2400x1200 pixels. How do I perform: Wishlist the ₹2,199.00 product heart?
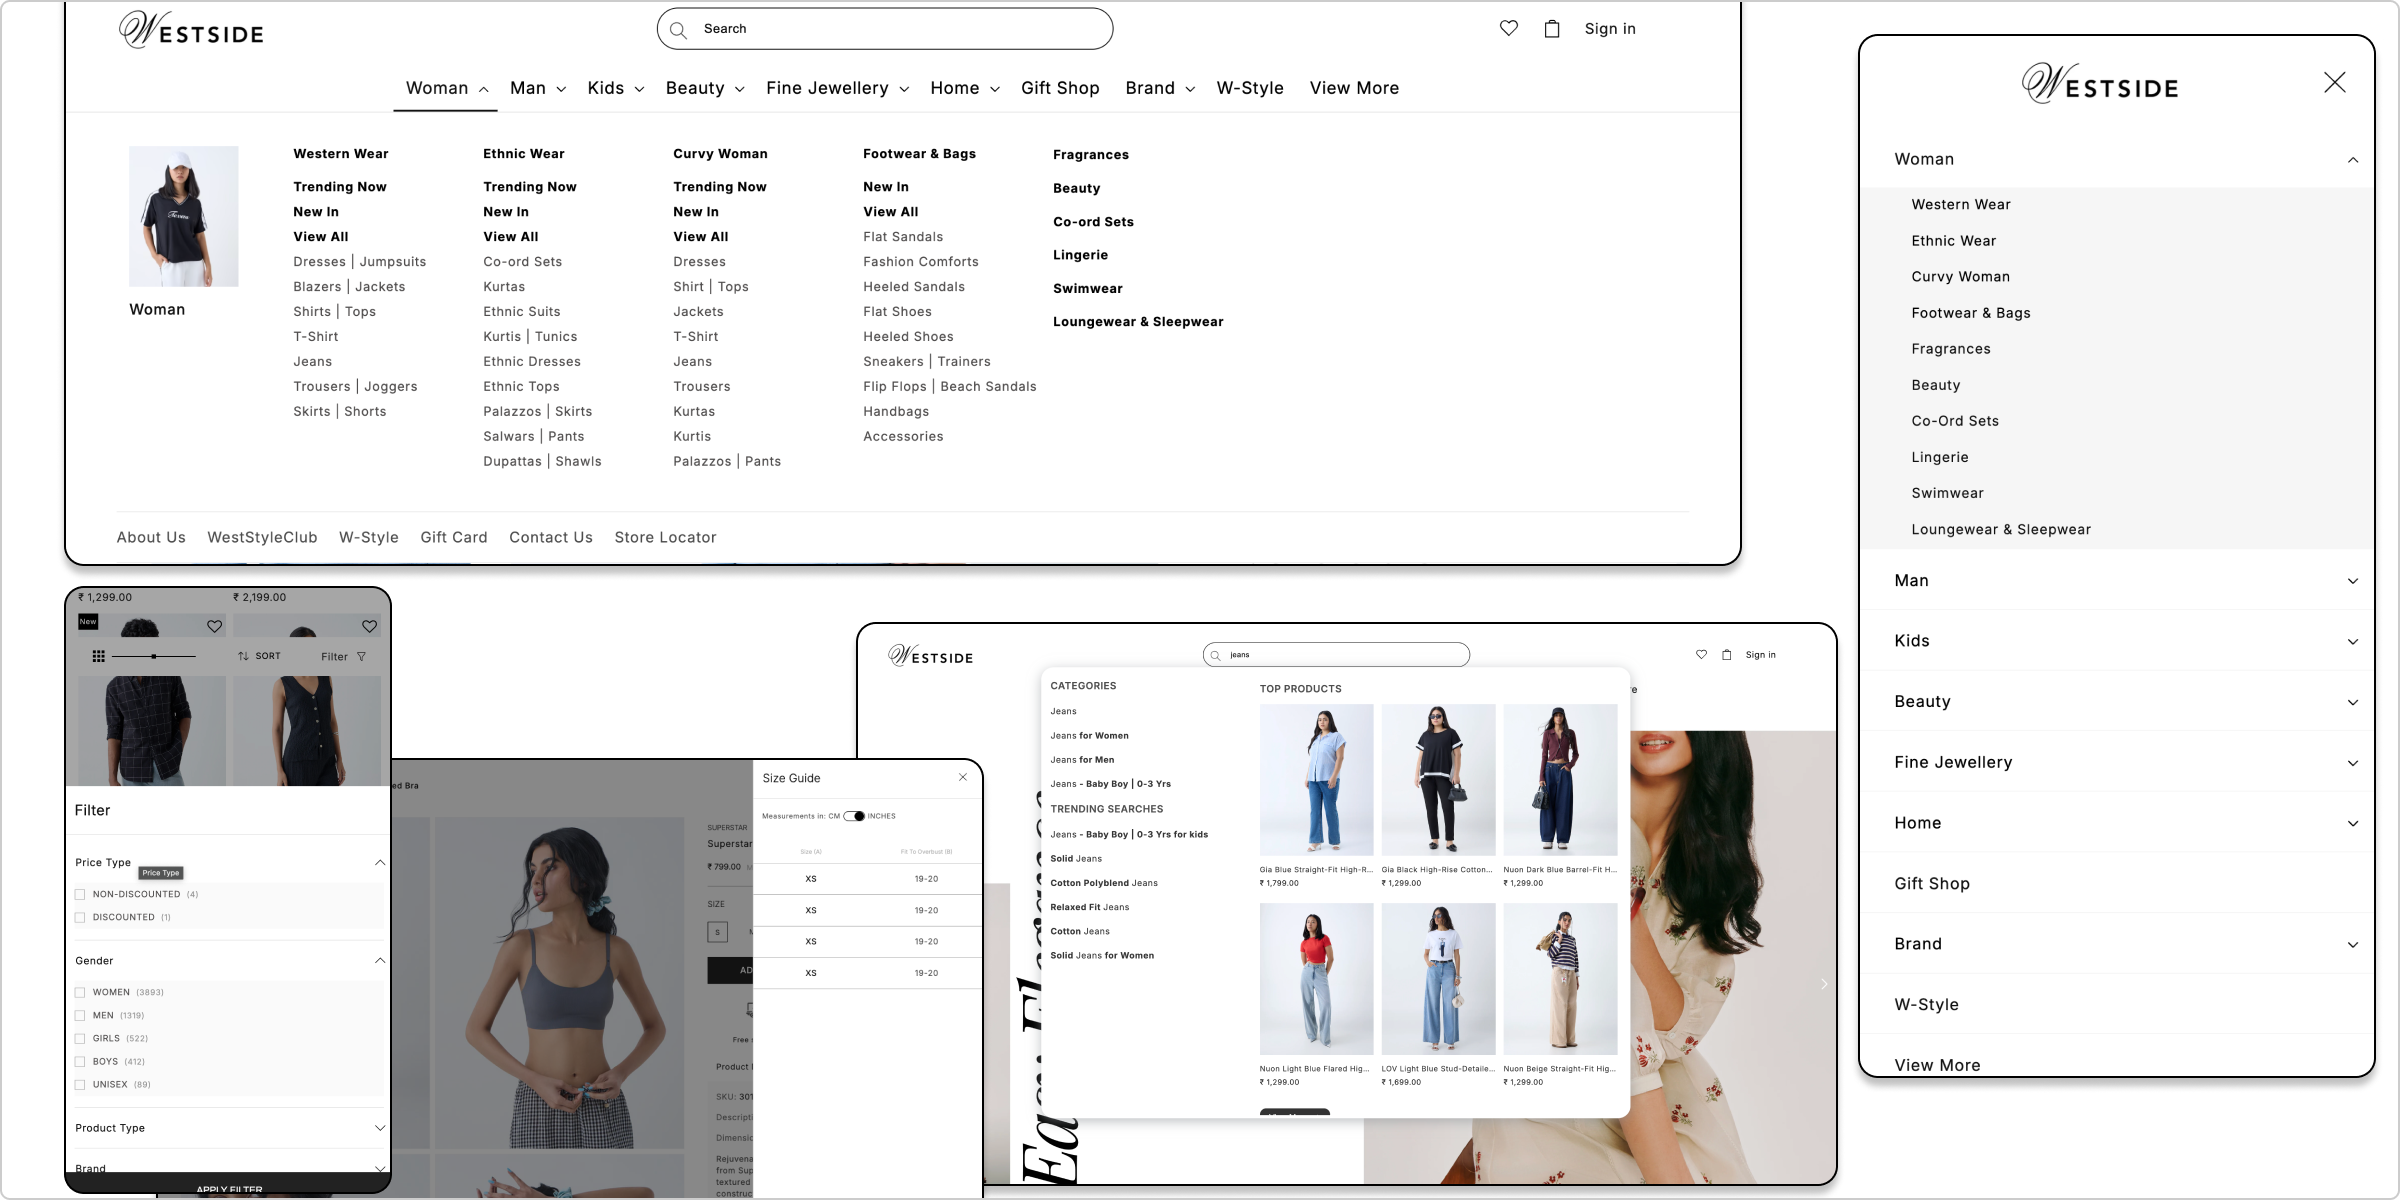pyautogui.click(x=369, y=626)
